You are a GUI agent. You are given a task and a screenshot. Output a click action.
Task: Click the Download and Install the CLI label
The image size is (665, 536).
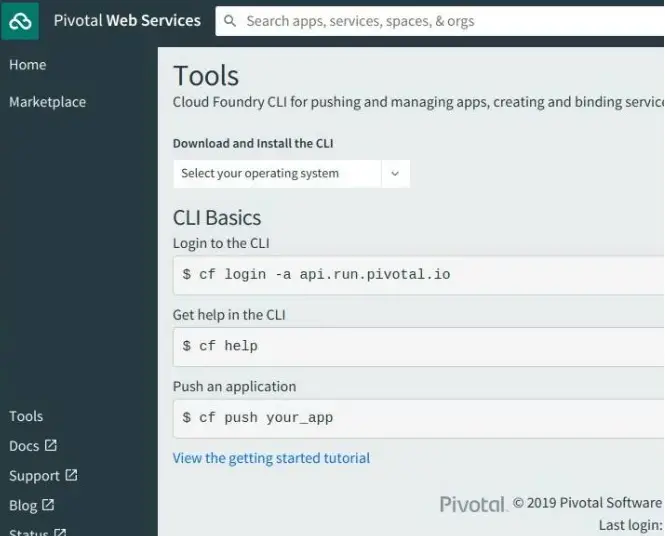253,143
